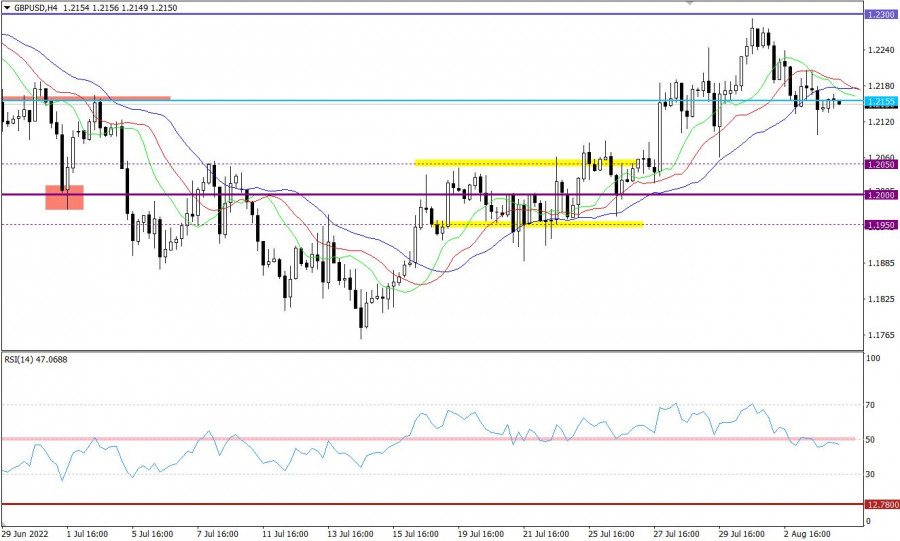Click the red 12.7800 level label

click(x=881, y=505)
